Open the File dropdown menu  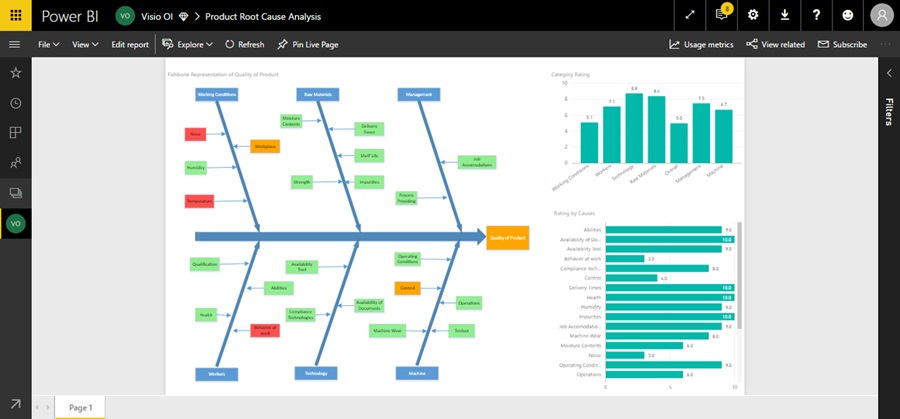(49, 44)
